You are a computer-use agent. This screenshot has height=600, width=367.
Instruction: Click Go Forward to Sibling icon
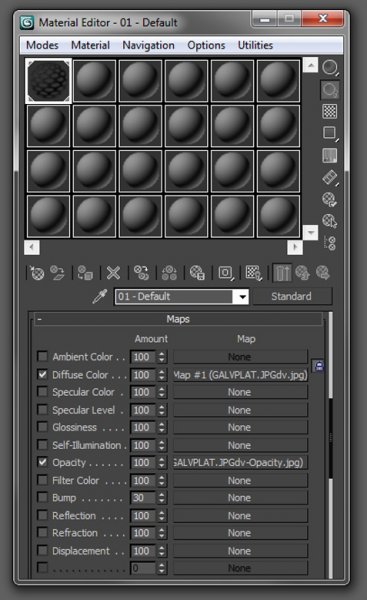click(323, 273)
